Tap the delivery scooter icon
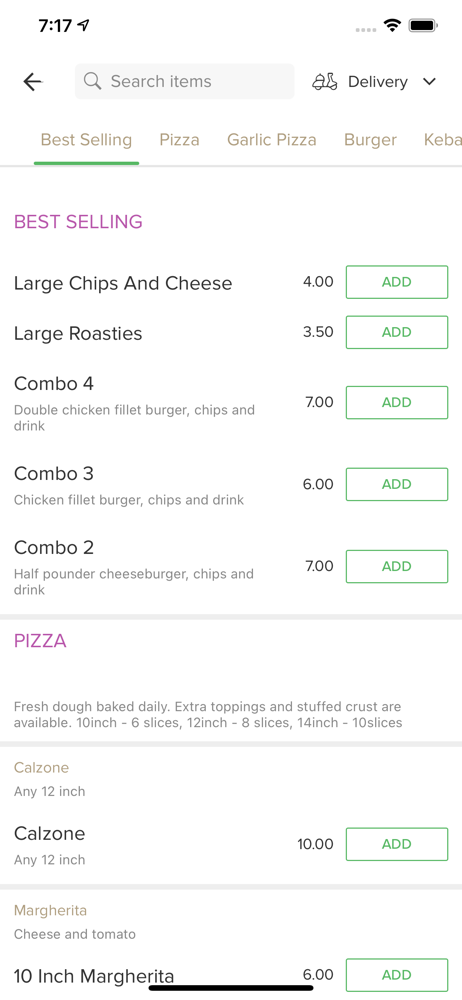 324,82
